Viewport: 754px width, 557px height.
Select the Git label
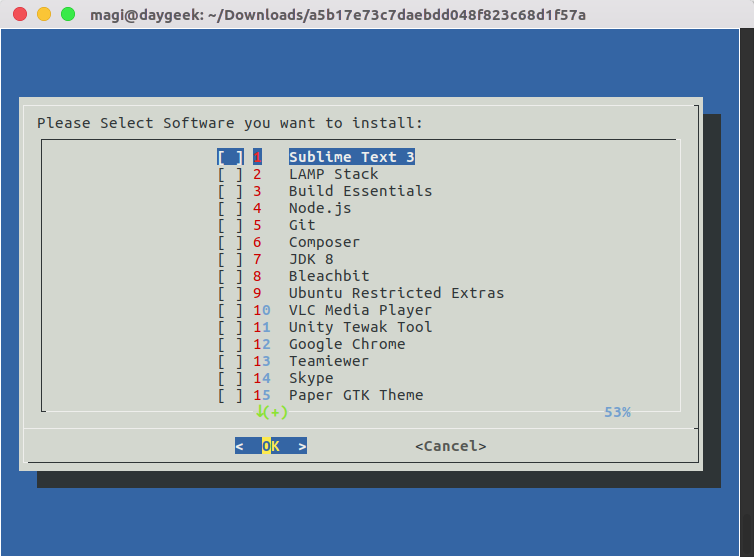point(302,225)
